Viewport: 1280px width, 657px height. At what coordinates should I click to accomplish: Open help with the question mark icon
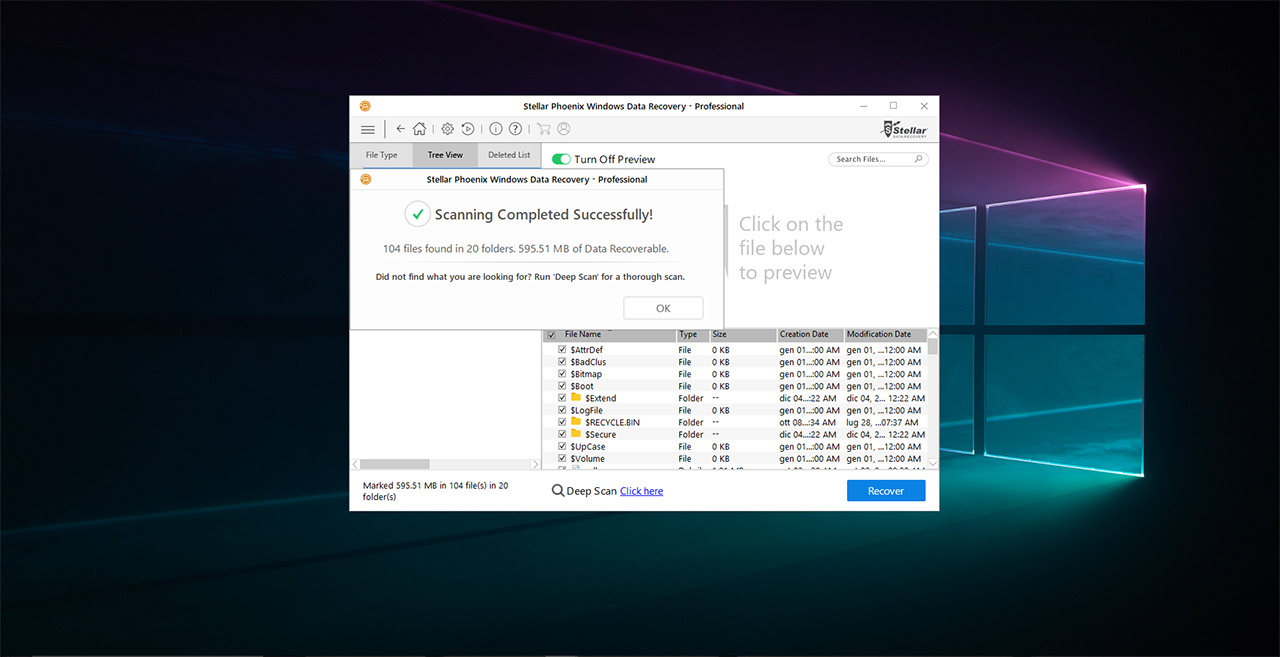pos(515,129)
